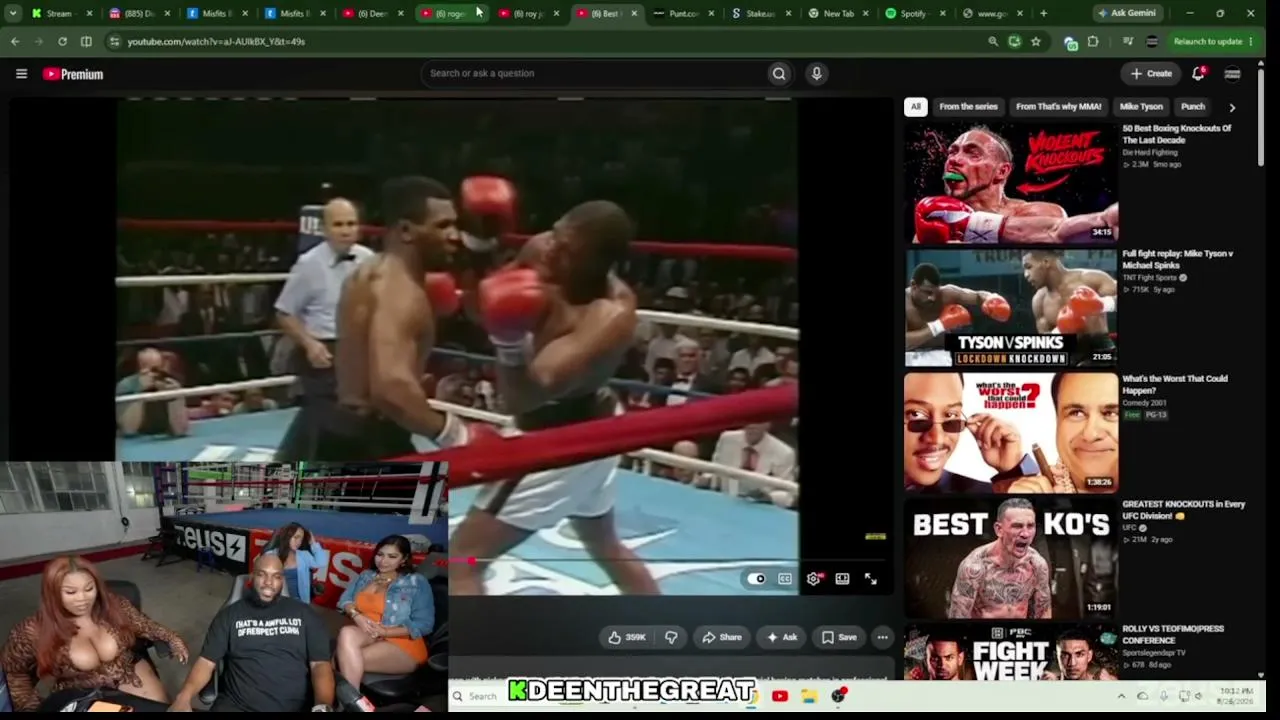Open the Fight Week press conference thumbnail

pyautogui.click(x=1011, y=652)
